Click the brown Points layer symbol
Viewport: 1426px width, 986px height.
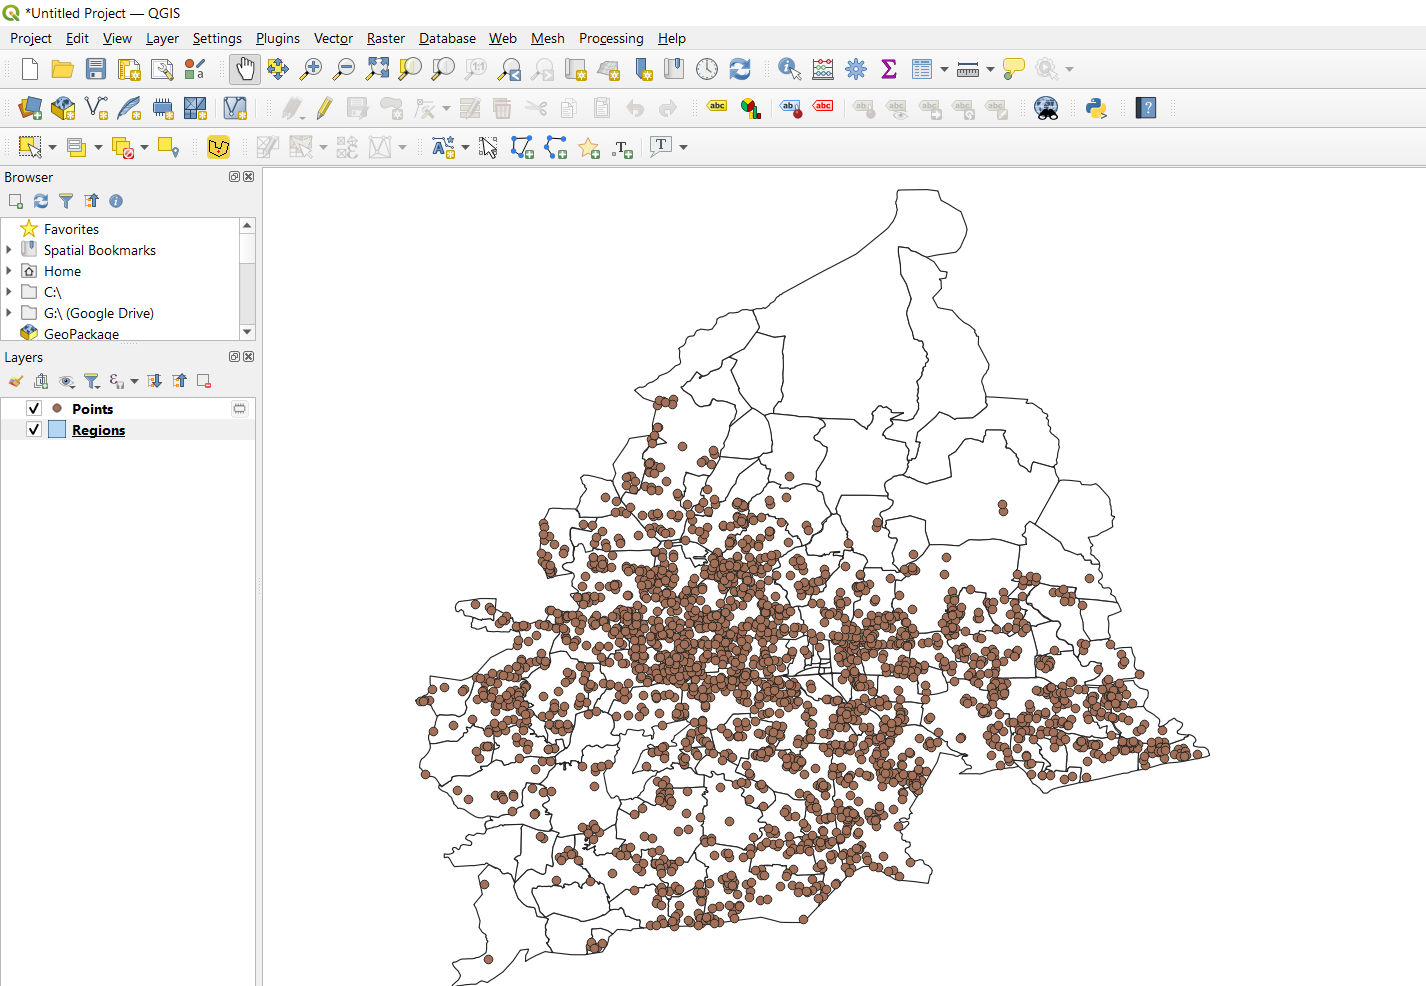[57, 408]
